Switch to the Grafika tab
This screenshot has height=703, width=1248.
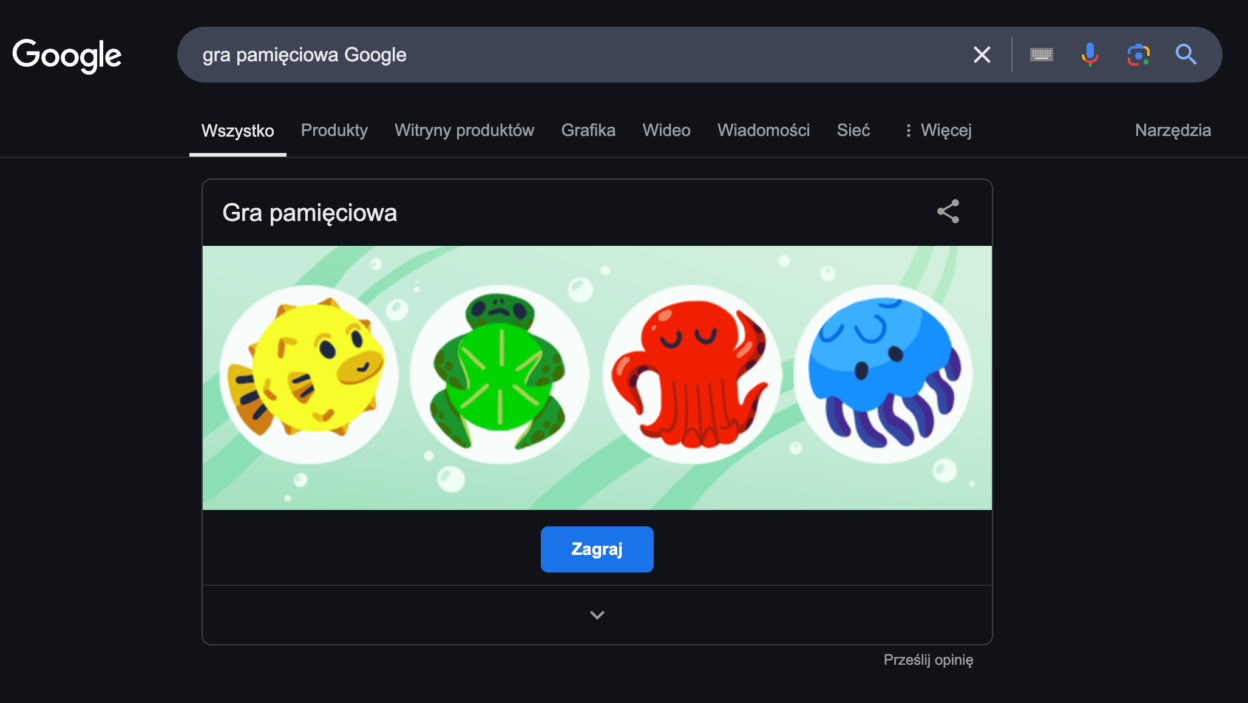pos(588,130)
